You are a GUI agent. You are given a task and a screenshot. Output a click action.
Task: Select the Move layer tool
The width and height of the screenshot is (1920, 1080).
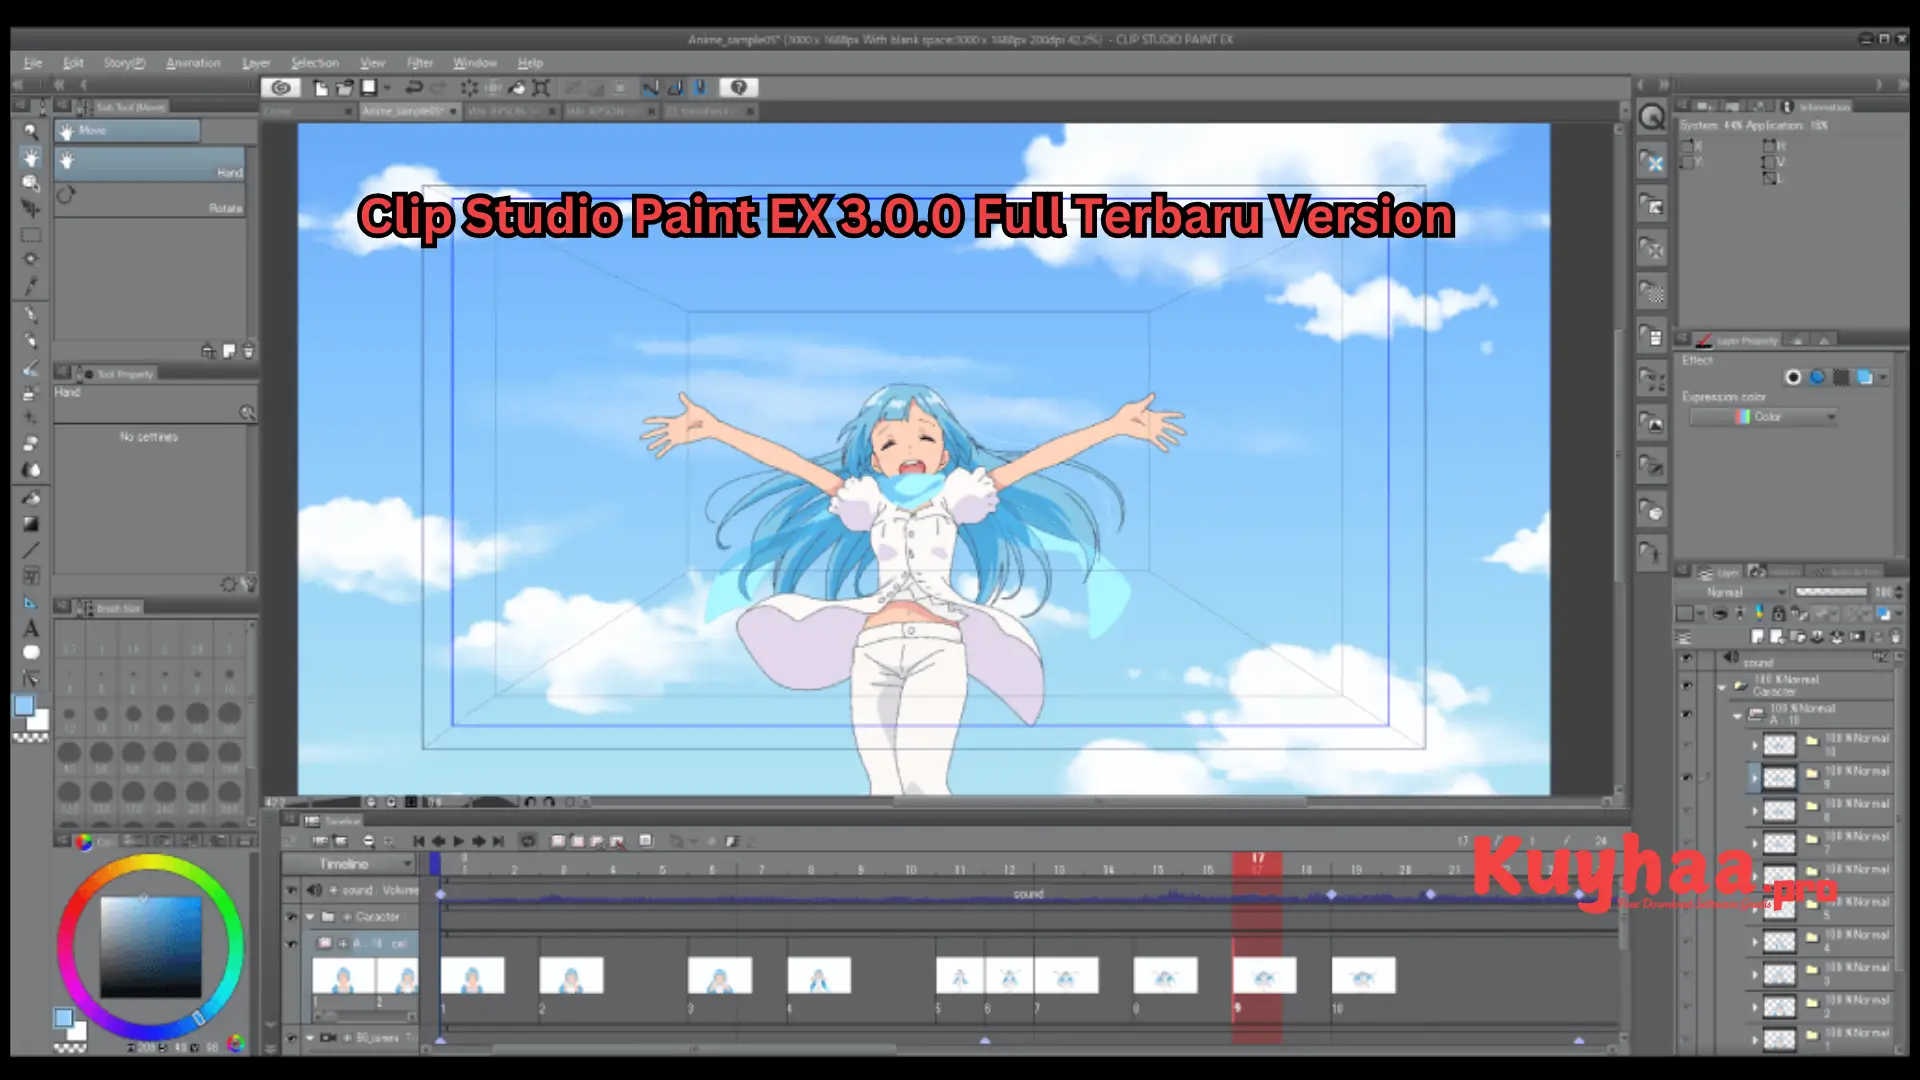[x=31, y=209]
